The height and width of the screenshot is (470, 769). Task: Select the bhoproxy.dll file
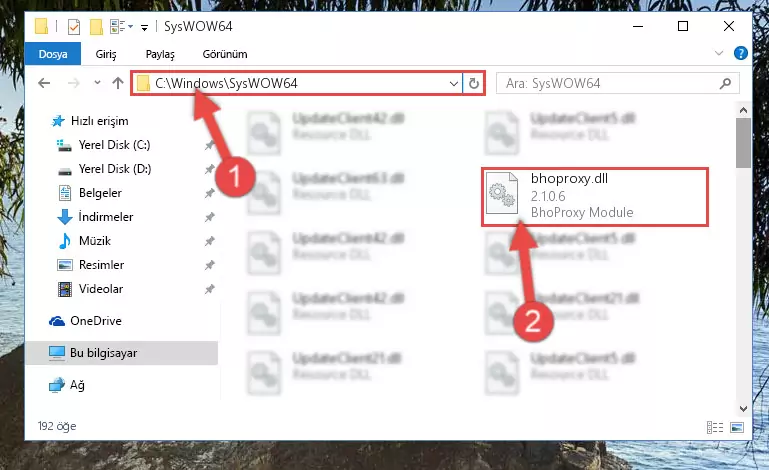pyautogui.click(x=595, y=196)
